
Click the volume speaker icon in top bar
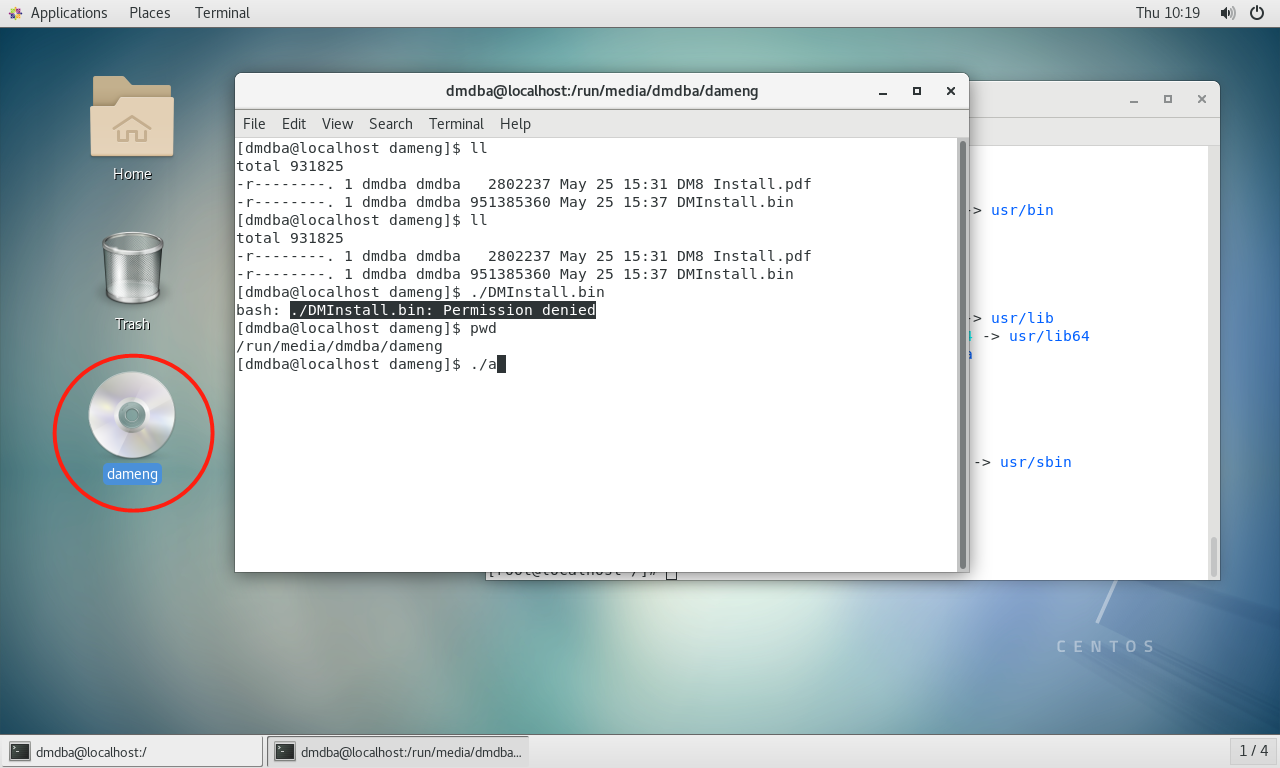click(1228, 13)
